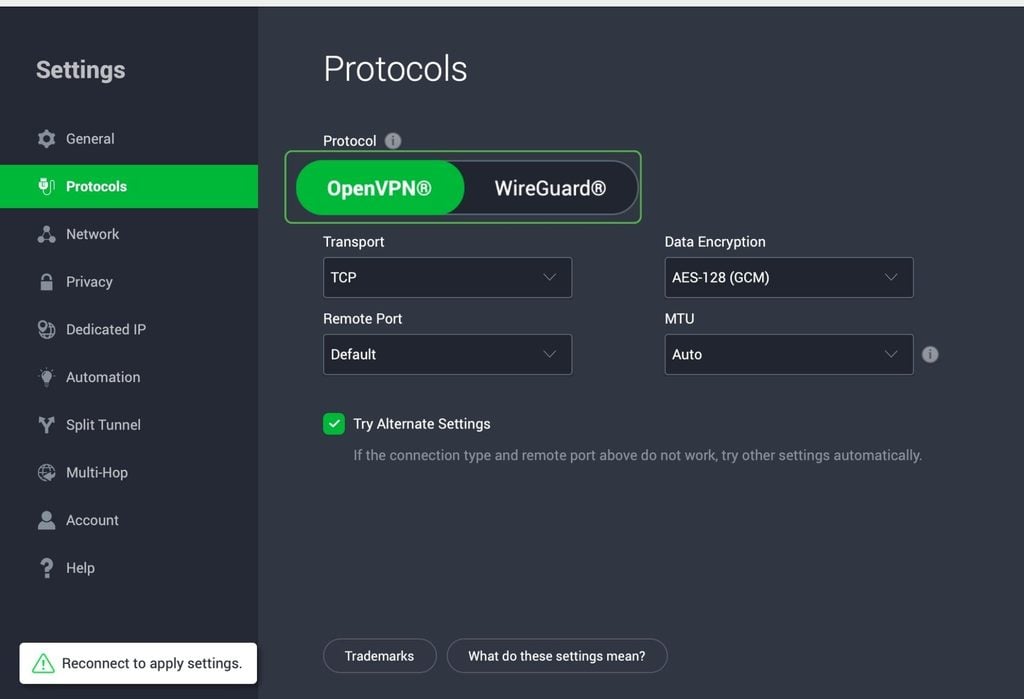Click the Privacy padlock icon
The height and width of the screenshot is (699, 1024).
pos(46,282)
